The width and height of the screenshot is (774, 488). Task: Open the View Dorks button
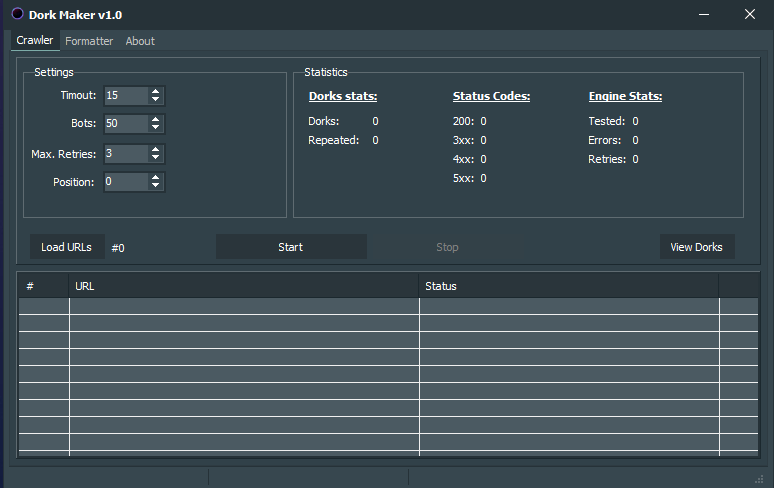tap(697, 247)
